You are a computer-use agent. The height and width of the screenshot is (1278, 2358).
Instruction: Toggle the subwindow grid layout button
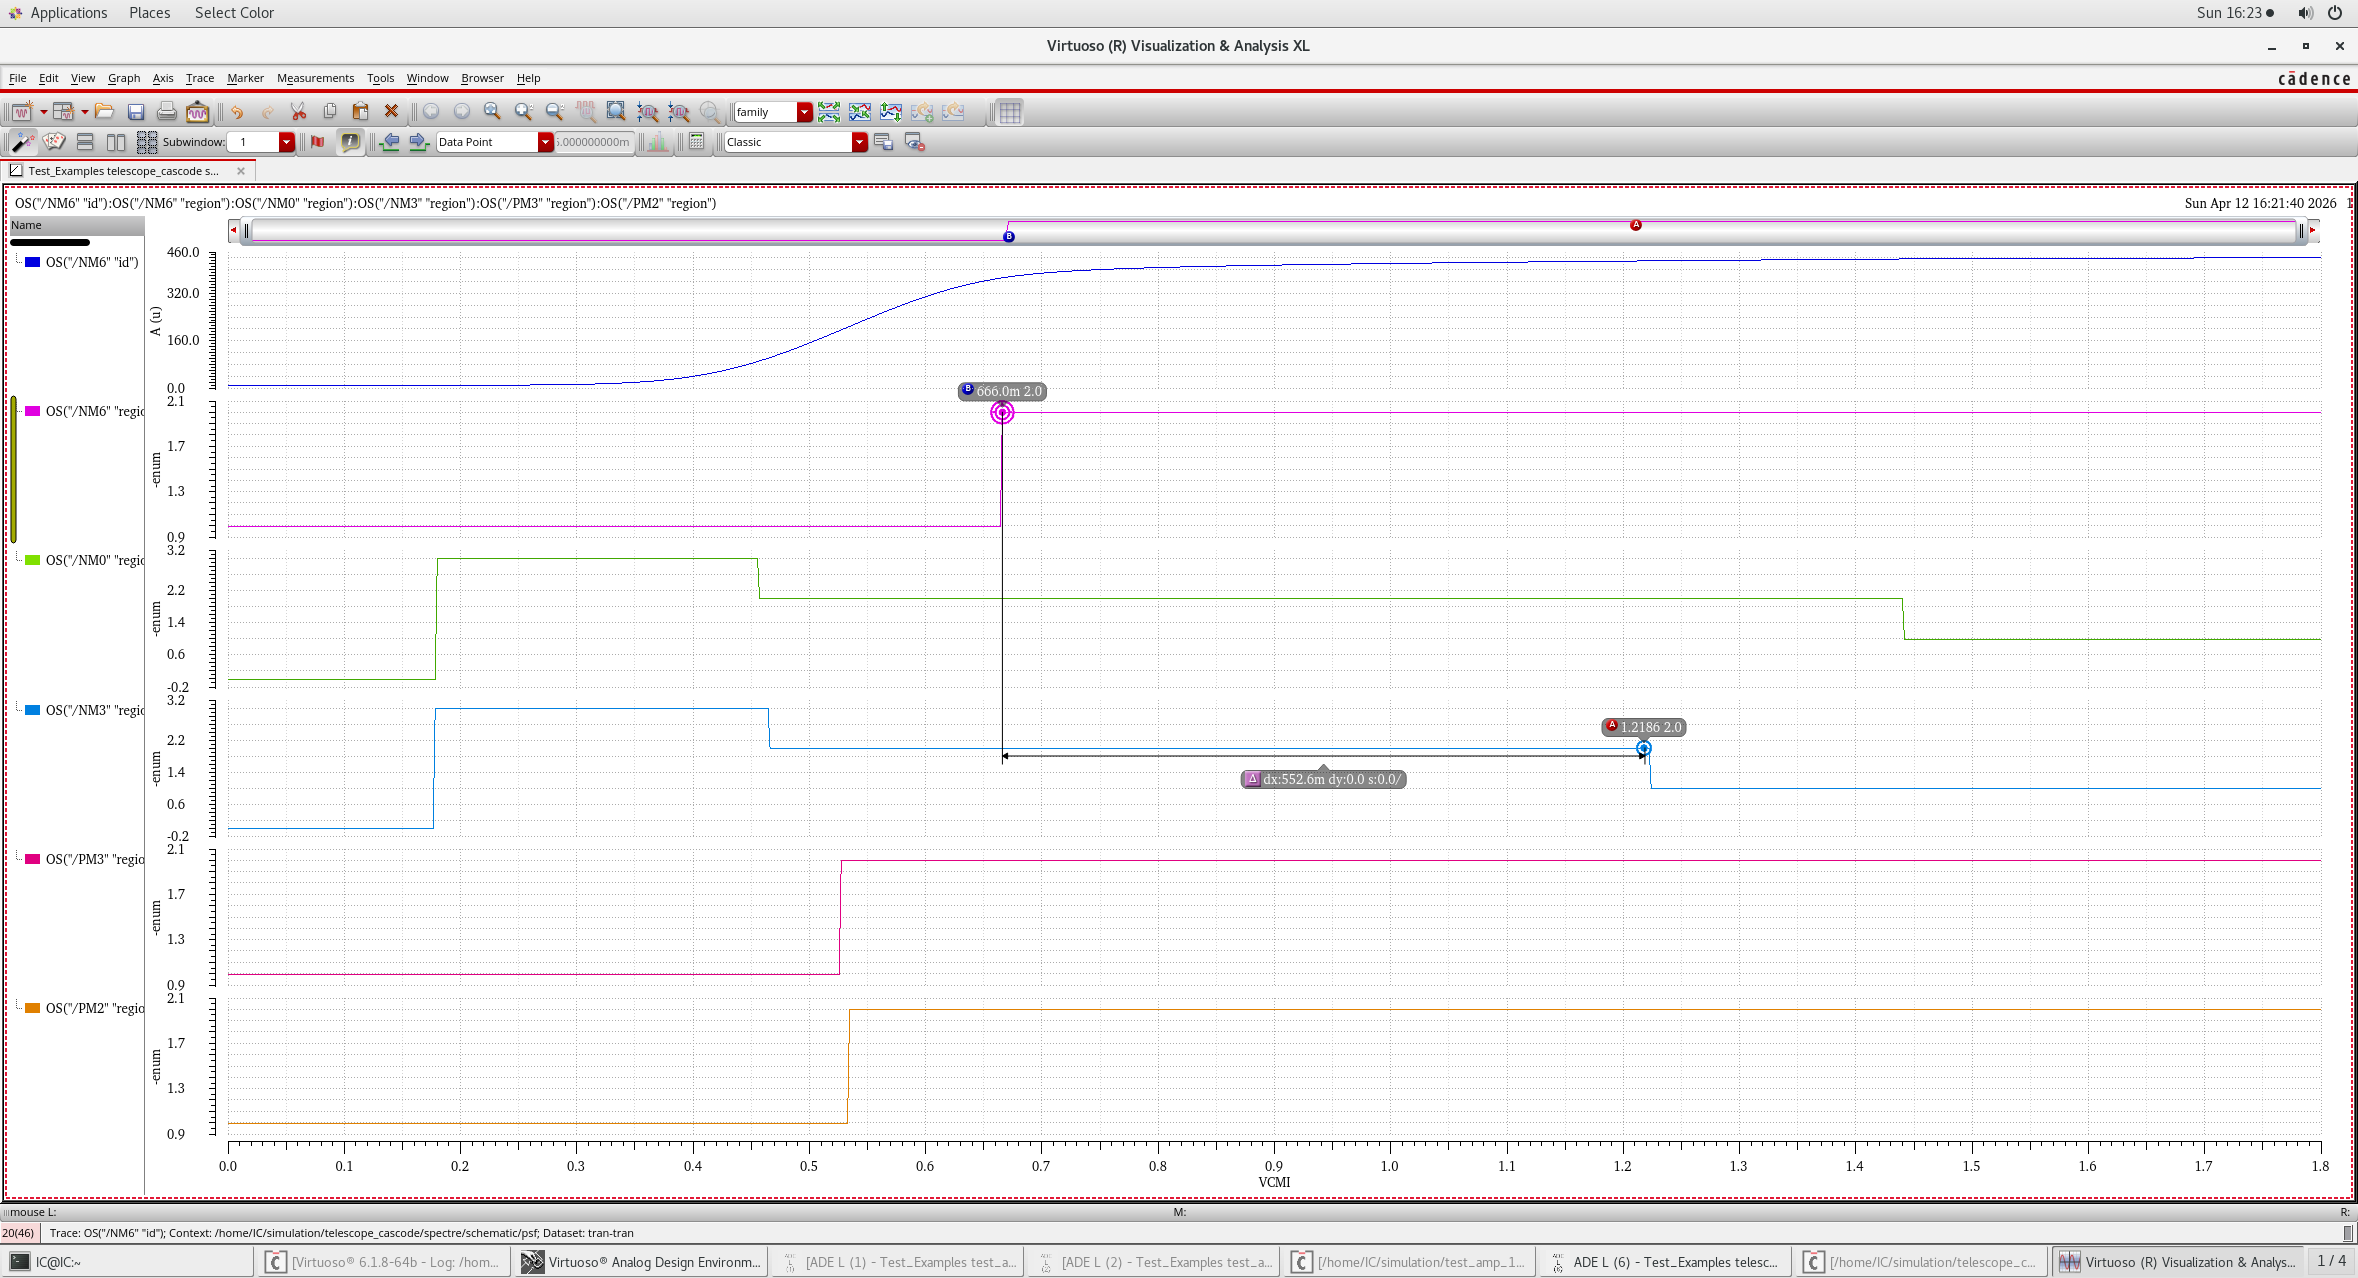pyautogui.click(x=147, y=142)
